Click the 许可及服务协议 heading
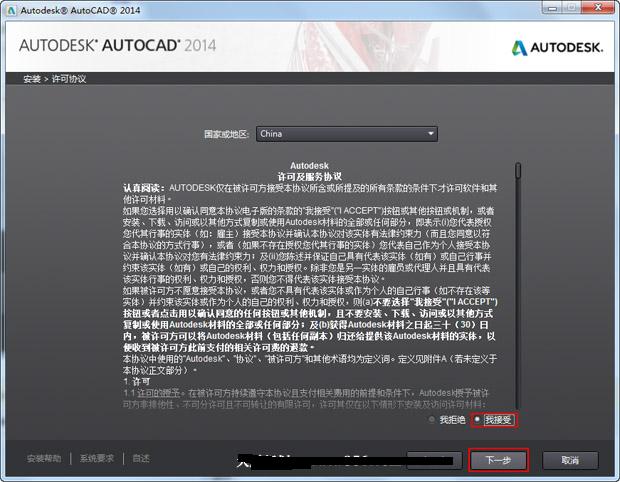This screenshot has height=482, width=620. [x=309, y=176]
